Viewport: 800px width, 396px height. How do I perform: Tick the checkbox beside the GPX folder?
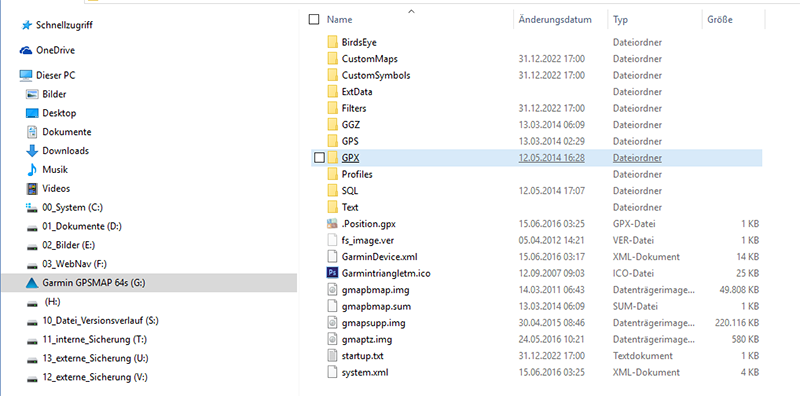(x=319, y=158)
